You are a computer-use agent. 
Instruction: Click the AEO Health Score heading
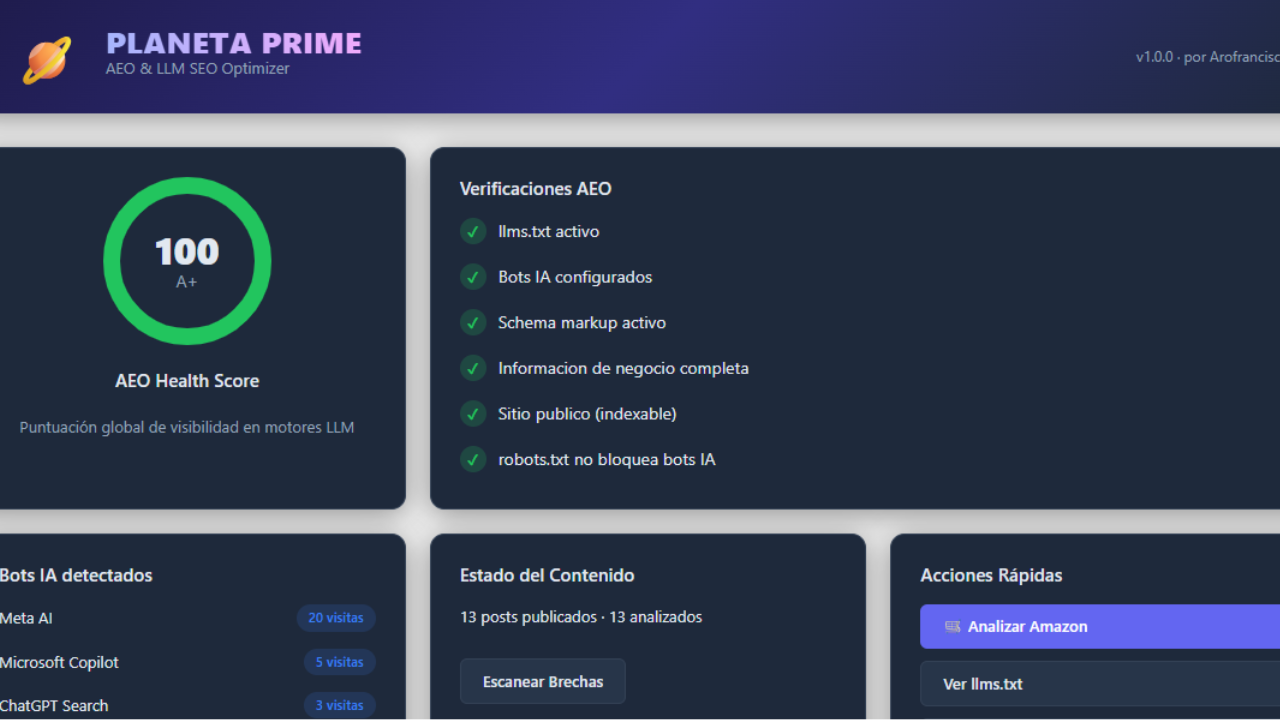187,381
